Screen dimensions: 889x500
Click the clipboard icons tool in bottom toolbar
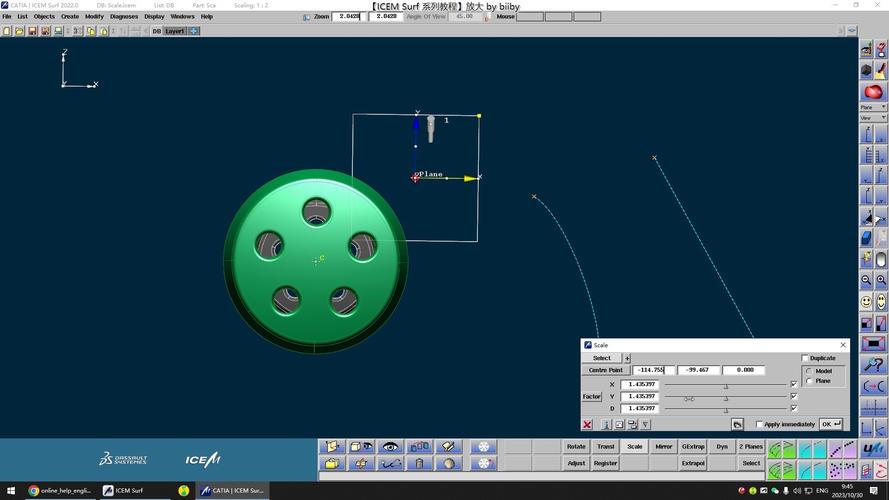click(420, 447)
